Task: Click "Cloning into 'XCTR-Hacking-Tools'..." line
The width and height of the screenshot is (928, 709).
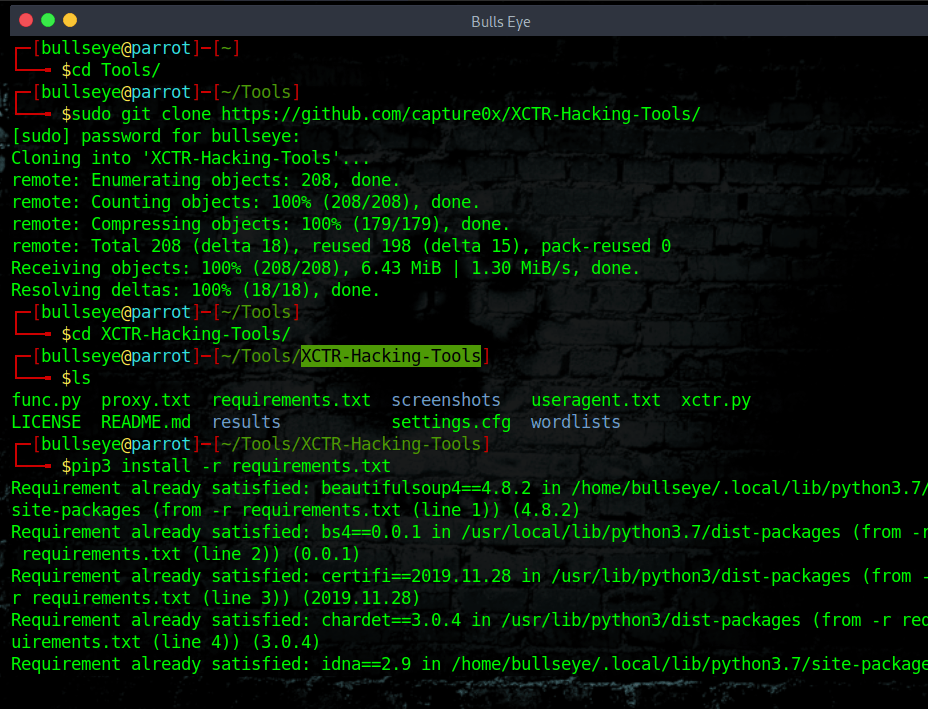Action: pos(190,158)
